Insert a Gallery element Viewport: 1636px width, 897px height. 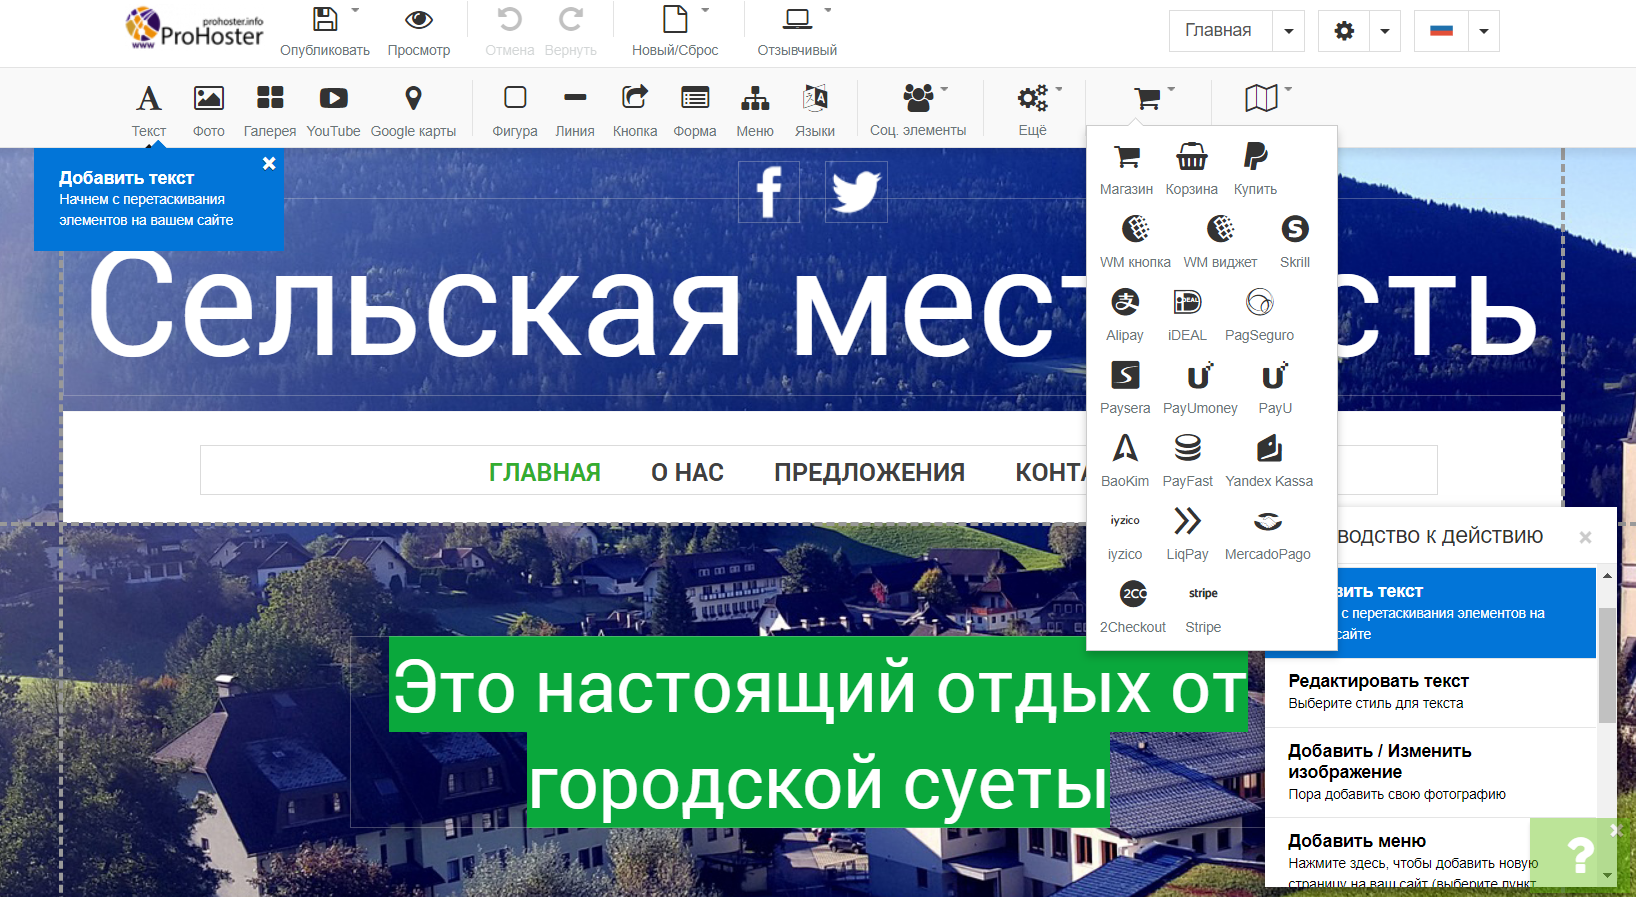270,110
